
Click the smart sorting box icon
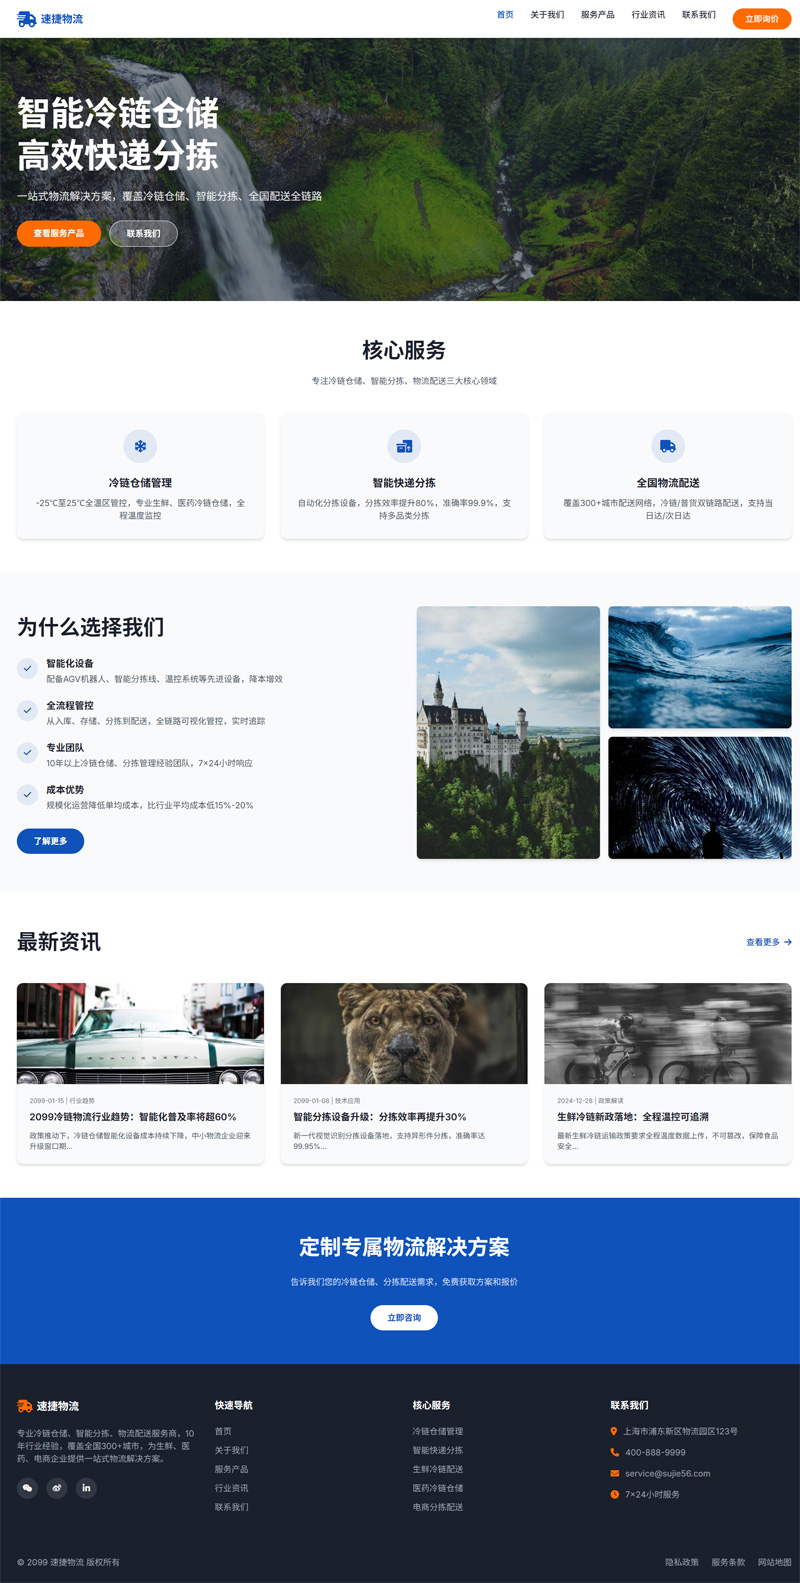tap(404, 446)
